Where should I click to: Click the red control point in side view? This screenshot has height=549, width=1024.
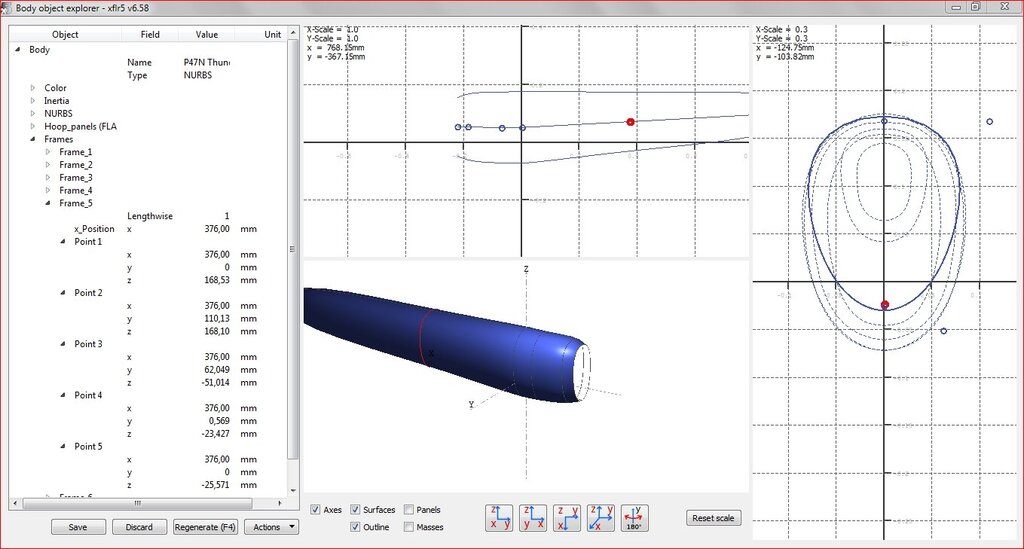pyautogui.click(x=630, y=122)
